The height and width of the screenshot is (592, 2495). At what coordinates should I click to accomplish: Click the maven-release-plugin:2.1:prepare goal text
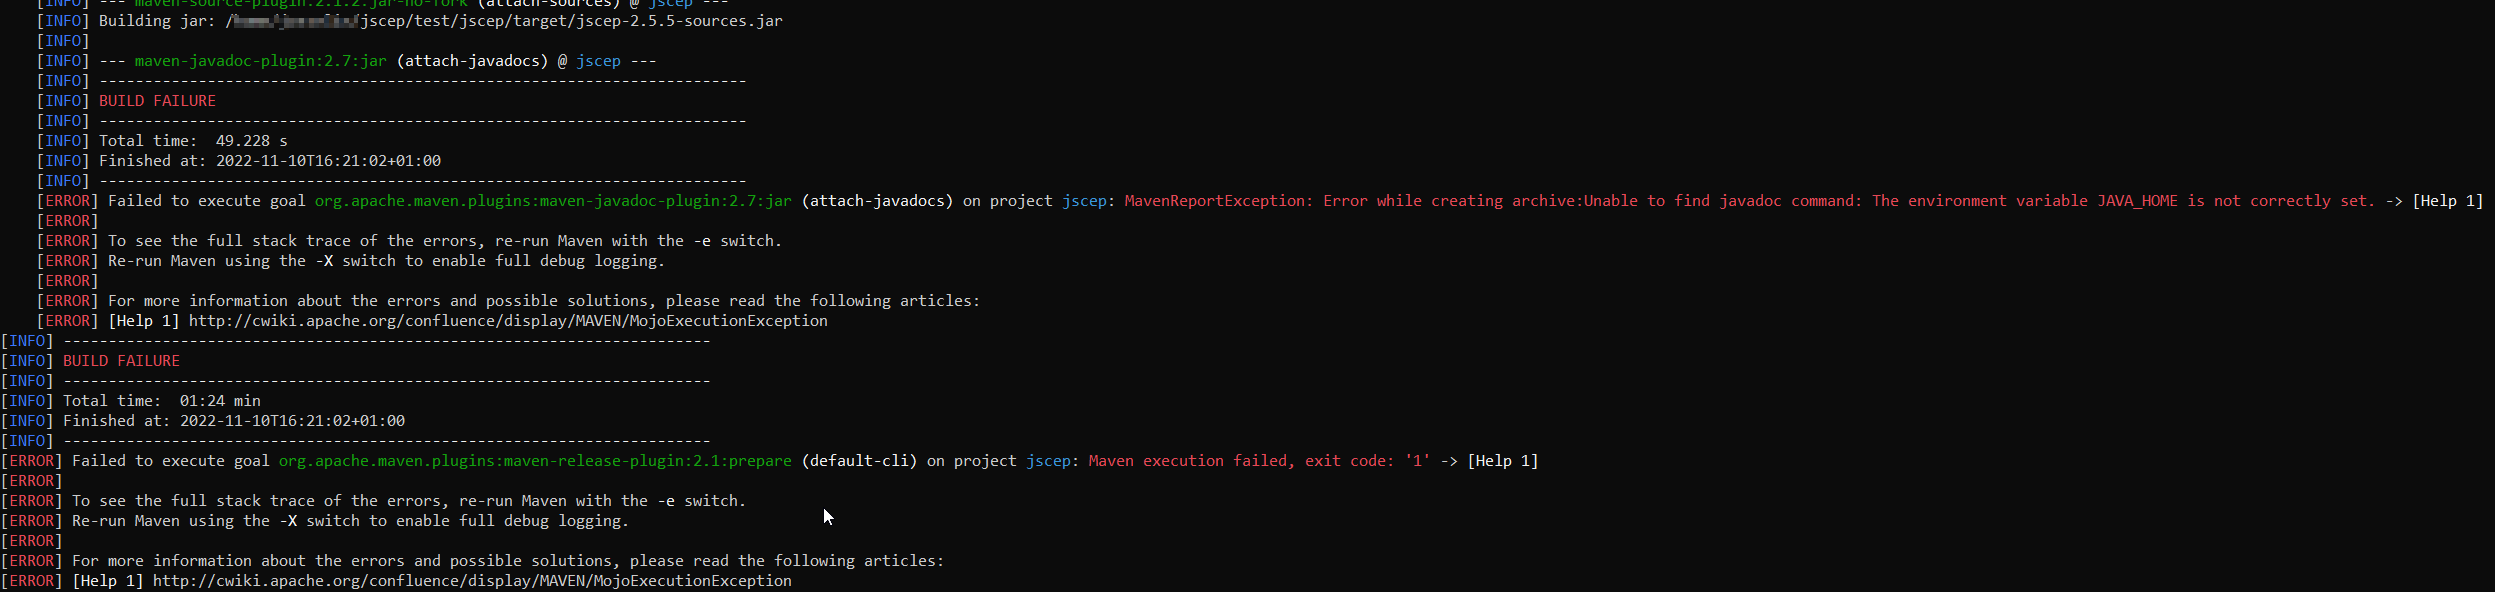535,461
